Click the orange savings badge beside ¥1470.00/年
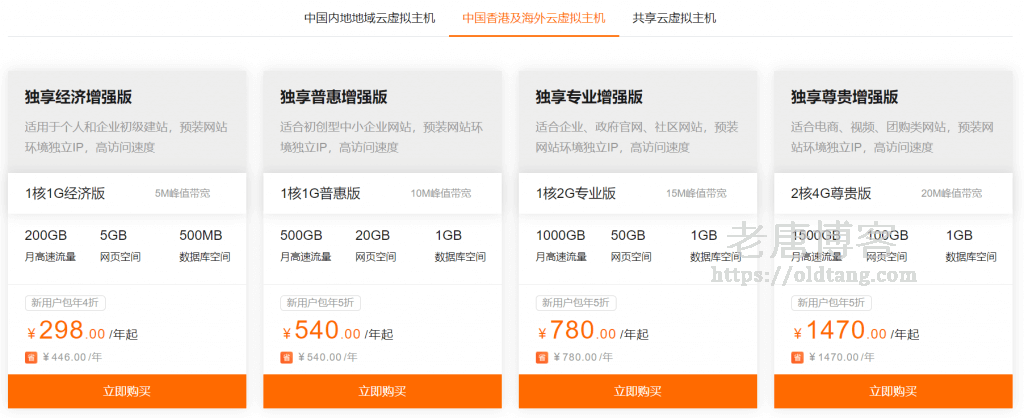The image size is (1024, 418). 797,357
